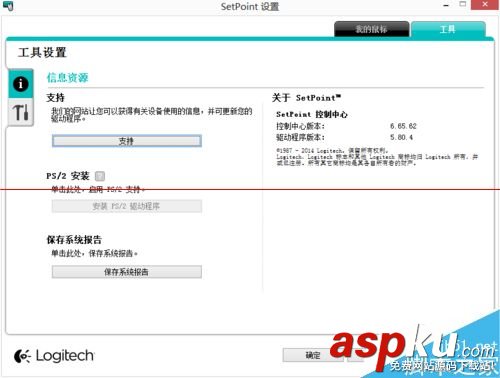Click the 驱动程序版本 label
Image resolution: width=500 pixels, height=378 pixels.
(x=300, y=137)
